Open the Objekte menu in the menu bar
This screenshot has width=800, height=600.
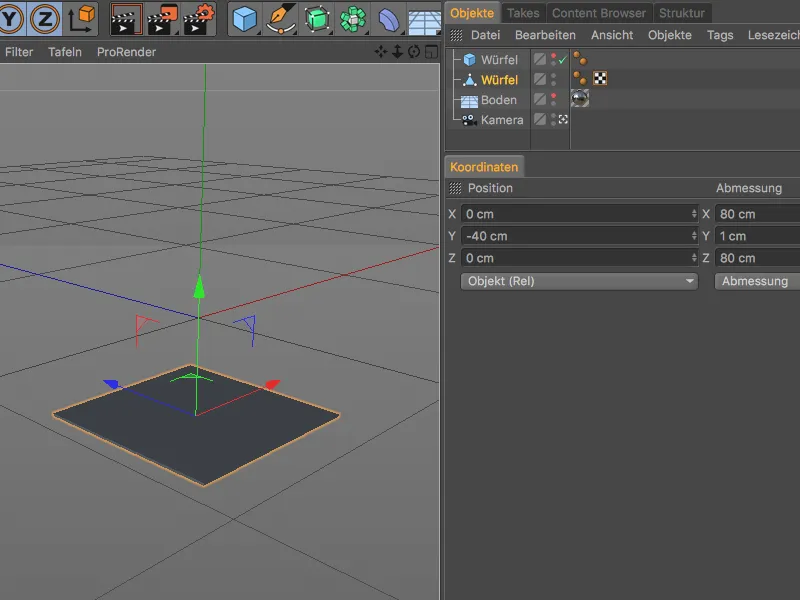[669, 35]
